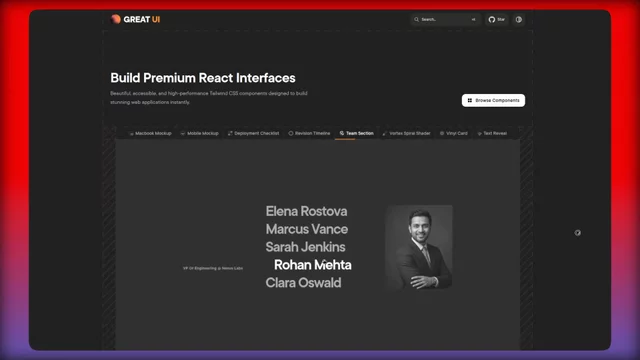The width and height of the screenshot is (640, 360).
Task: Select team member Marcus Vance
Action: pyautogui.click(x=307, y=229)
